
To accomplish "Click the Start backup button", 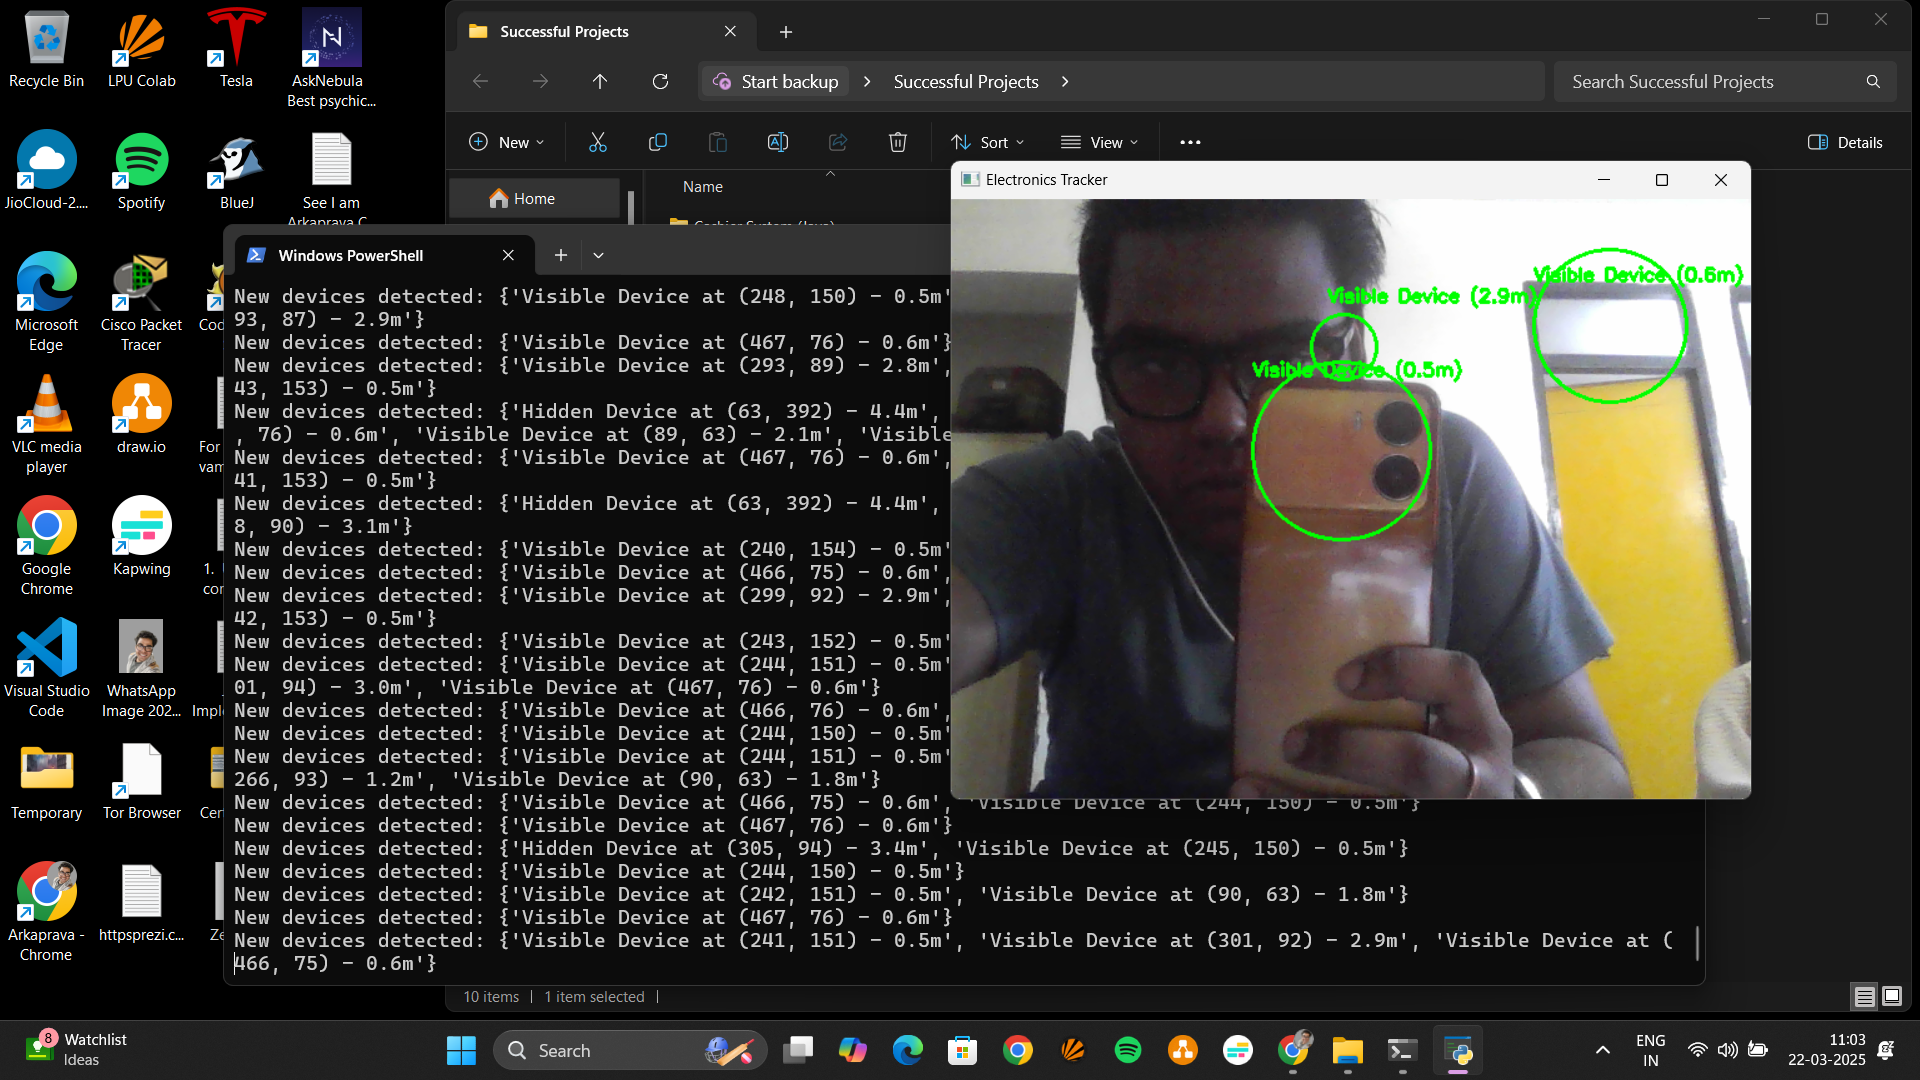I will pos(776,81).
